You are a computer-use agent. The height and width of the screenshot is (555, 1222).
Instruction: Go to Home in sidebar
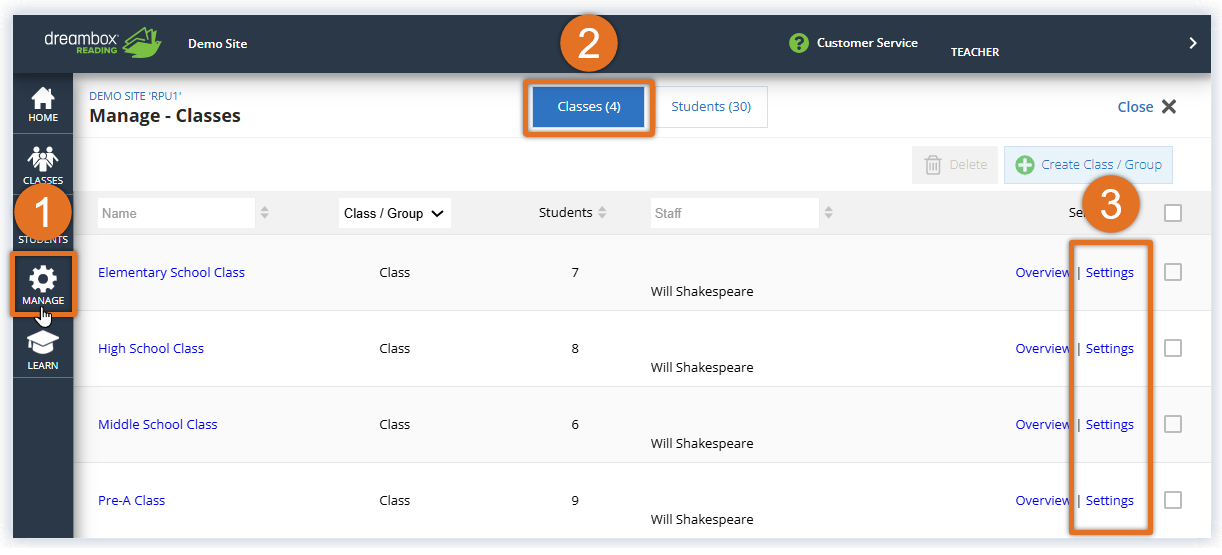(x=43, y=104)
